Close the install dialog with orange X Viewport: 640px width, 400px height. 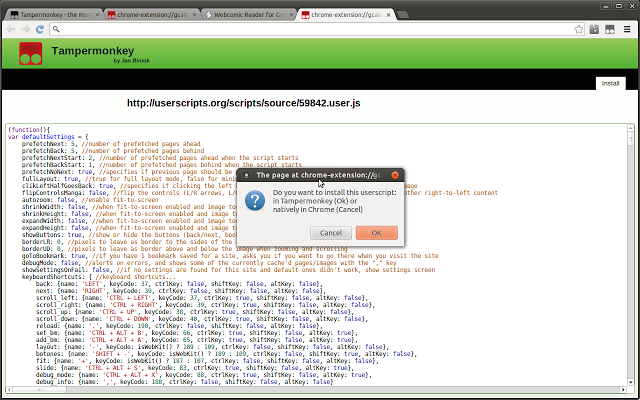395,175
